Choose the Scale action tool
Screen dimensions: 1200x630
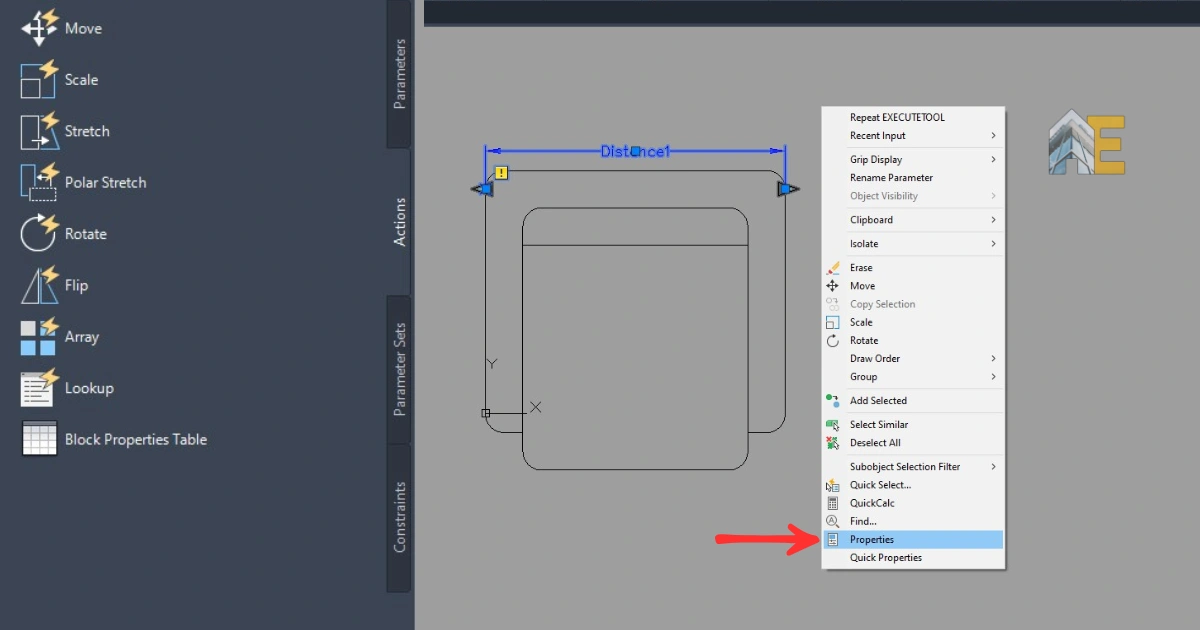tap(40, 80)
